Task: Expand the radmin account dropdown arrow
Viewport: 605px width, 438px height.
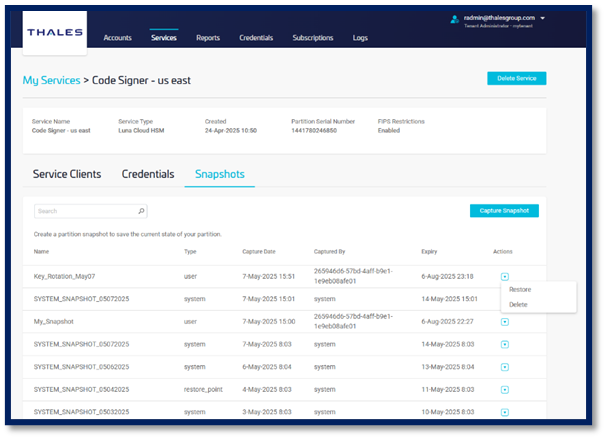Action: tap(542, 17)
